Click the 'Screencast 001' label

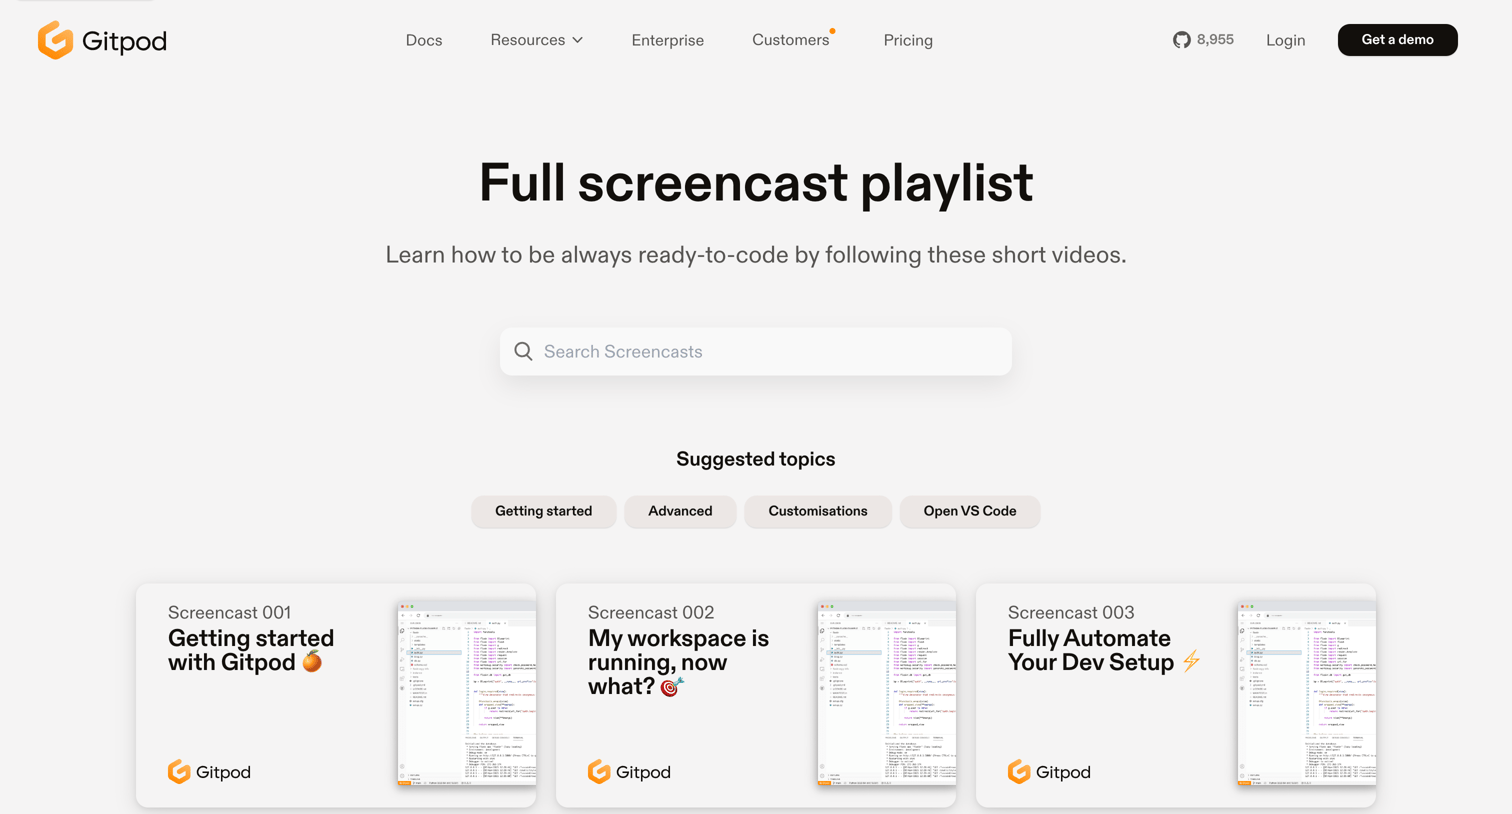(229, 612)
